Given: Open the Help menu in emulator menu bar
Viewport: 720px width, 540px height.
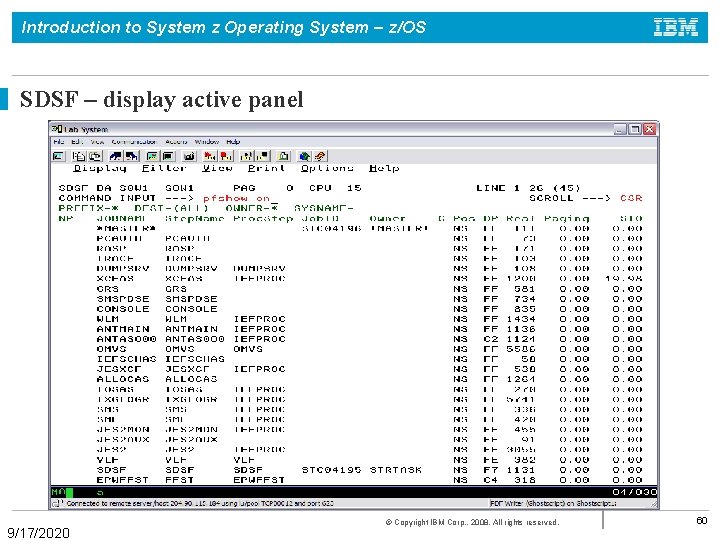Looking at the screenshot, I should click(233, 141).
